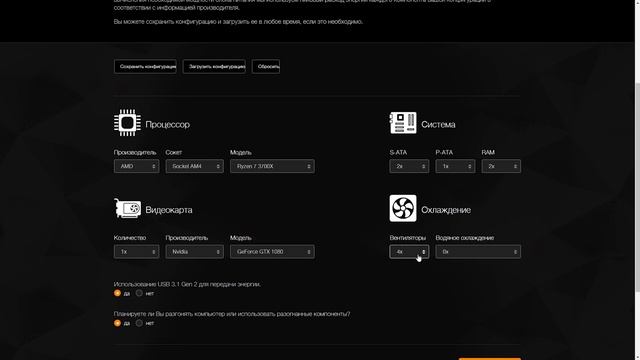This screenshot has width=640, height=360.
Task: Click the Процессор section heading
Action: pyautogui.click(x=167, y=124)
